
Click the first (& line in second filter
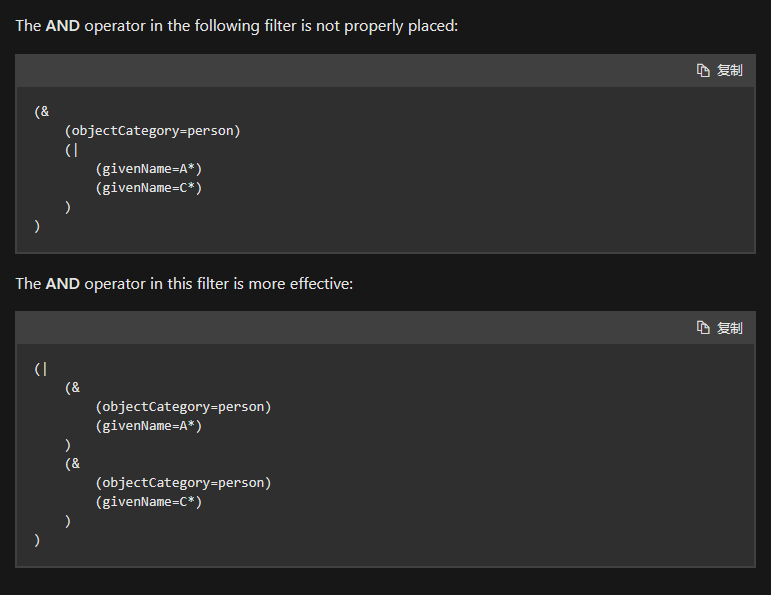[72, 388]
